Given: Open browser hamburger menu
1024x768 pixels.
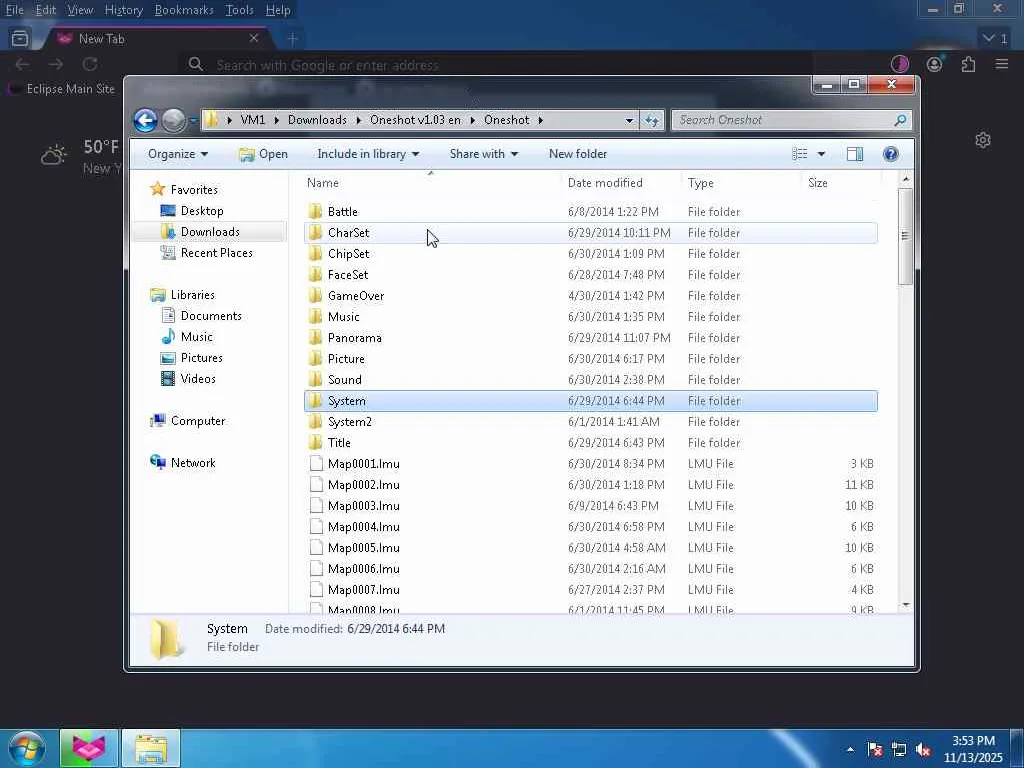Looking at the screenshot, I should tap(1002, 64).
